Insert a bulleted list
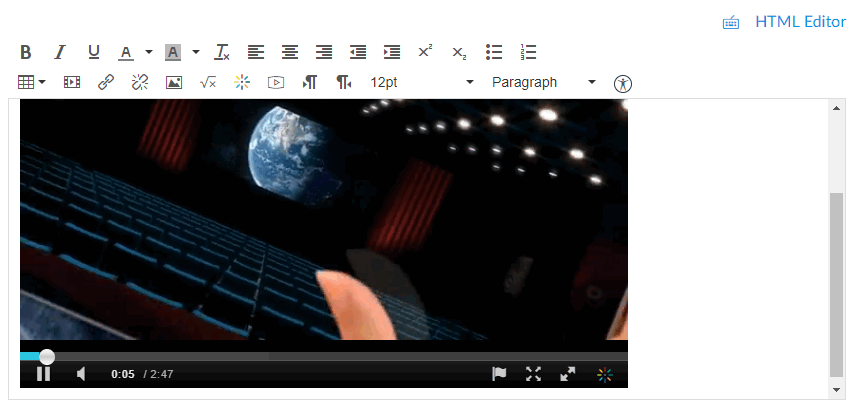 click(x=494, y=53)
